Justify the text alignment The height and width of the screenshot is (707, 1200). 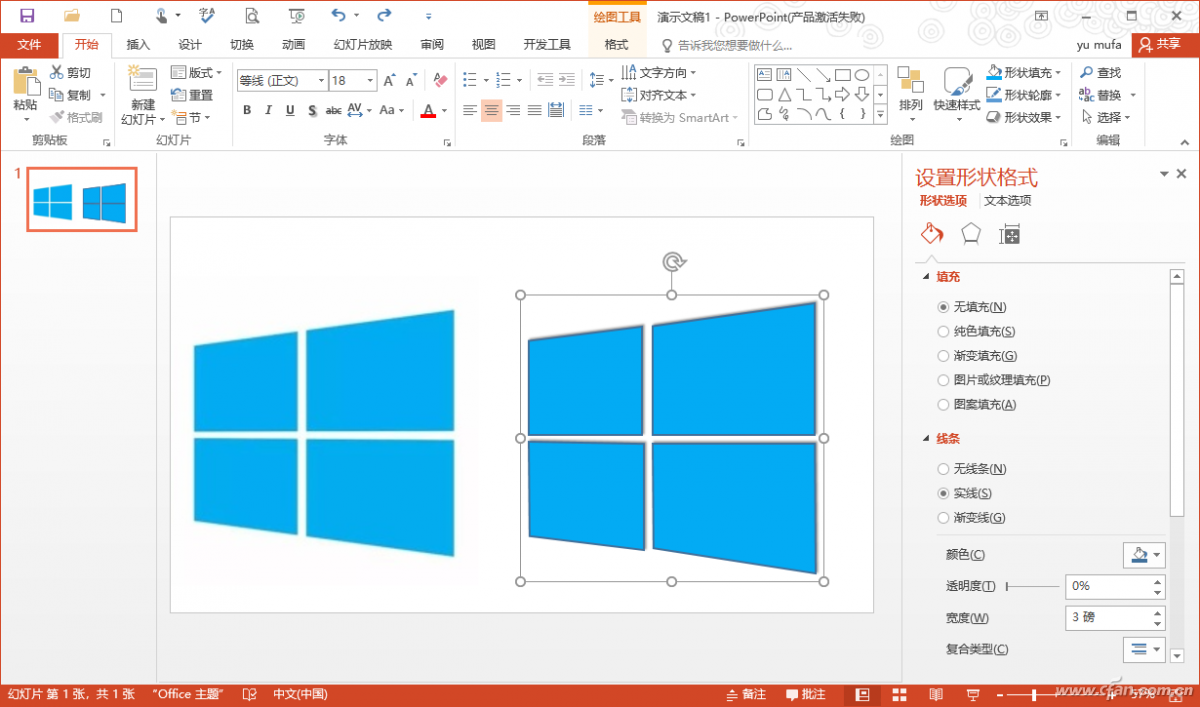tap(534, 111)
